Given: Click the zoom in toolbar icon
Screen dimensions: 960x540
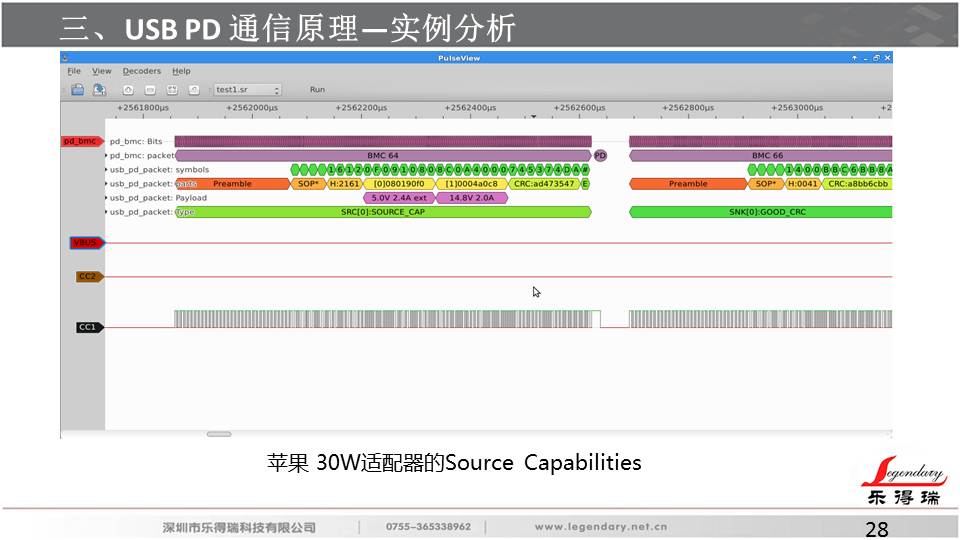Looking at the screenshot, I should pos(128,90).
